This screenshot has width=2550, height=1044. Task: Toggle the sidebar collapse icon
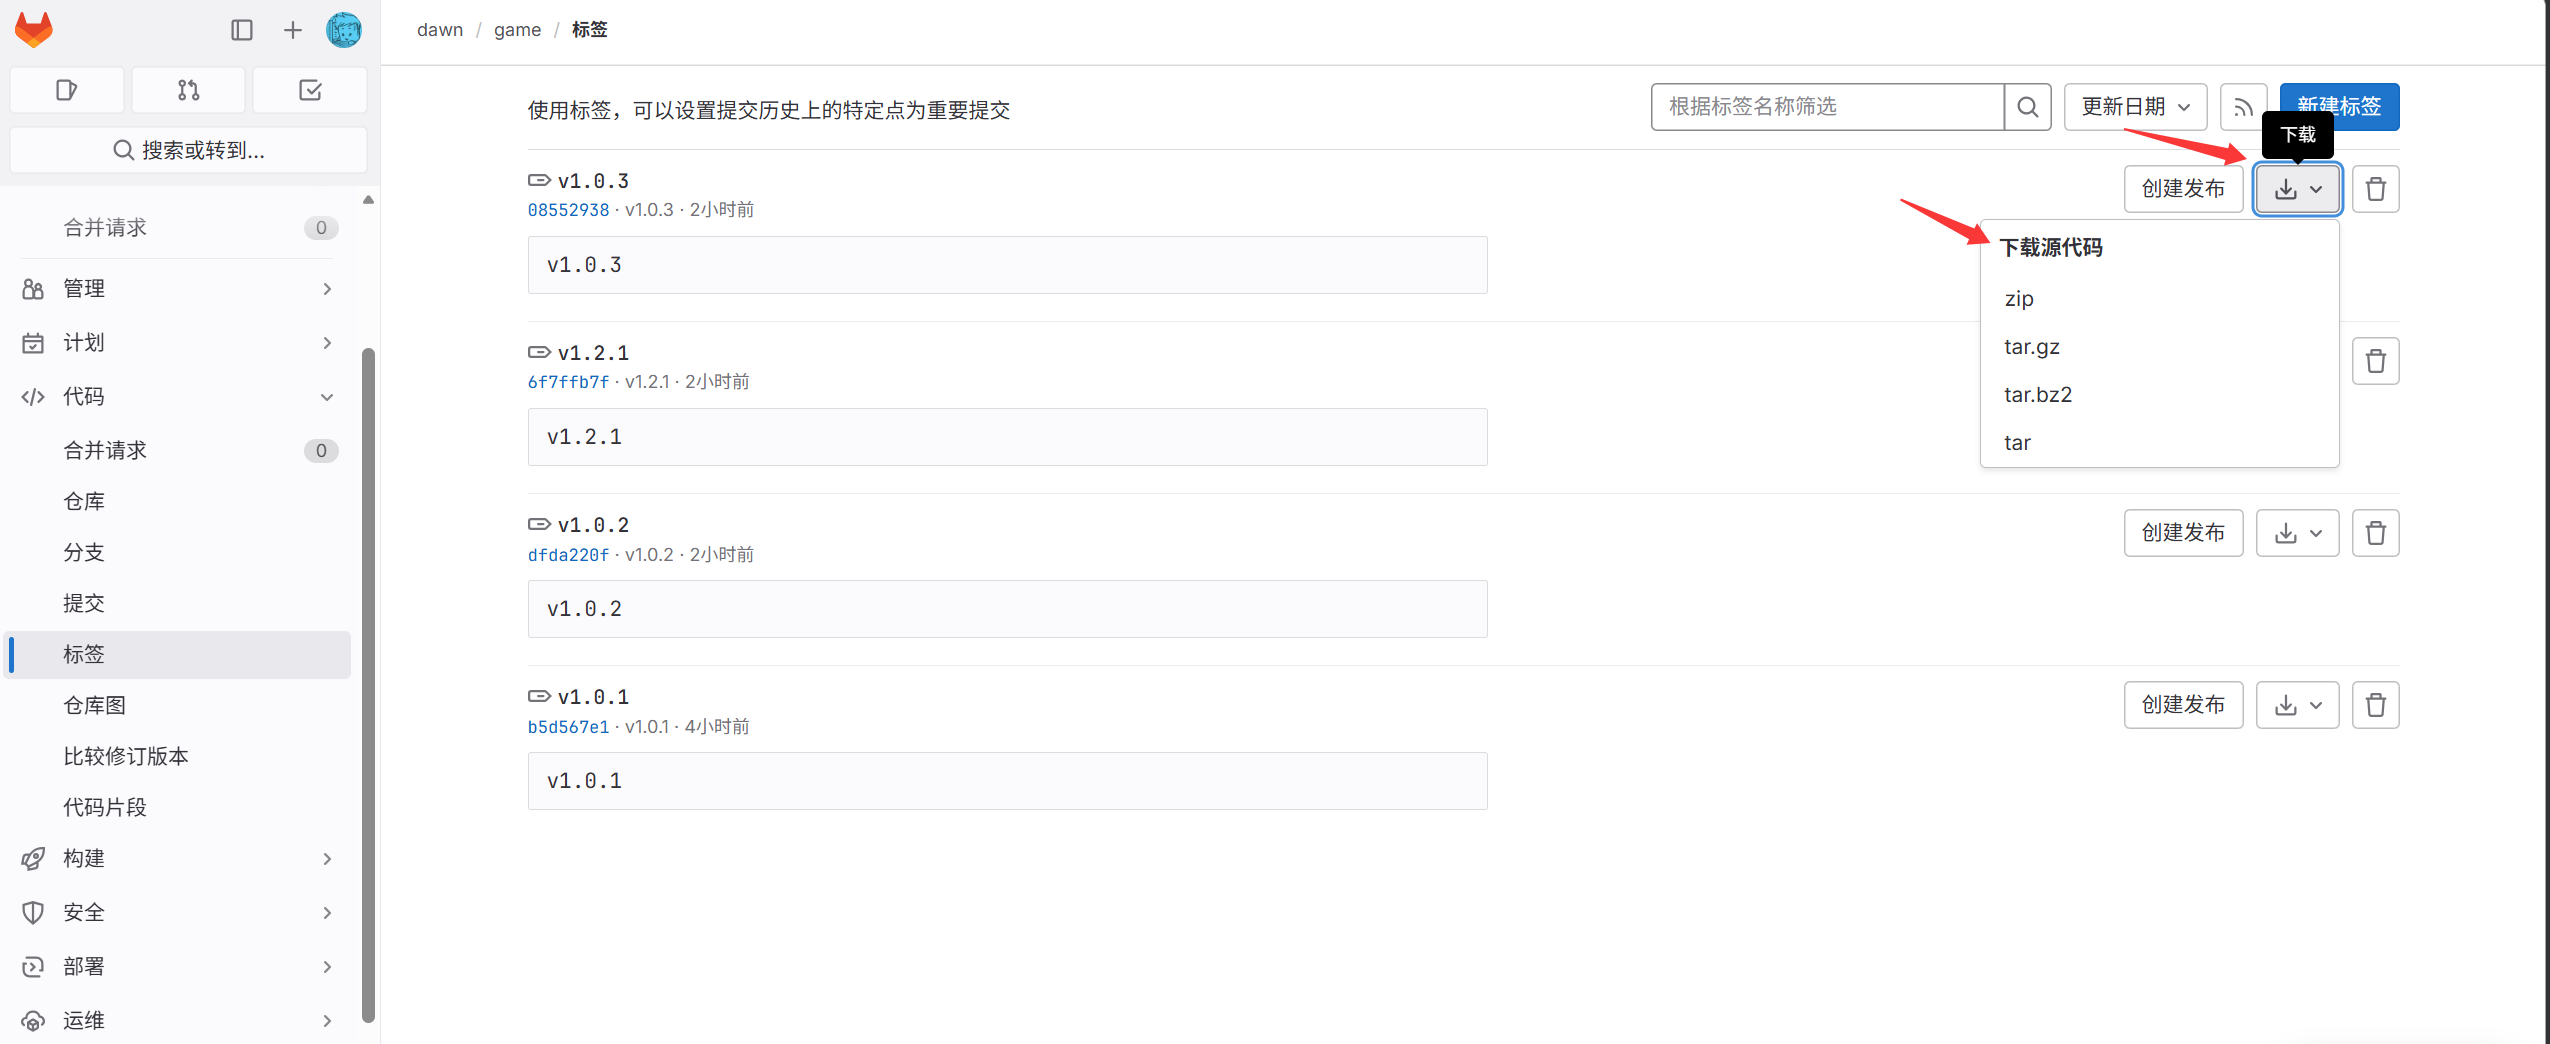(x=242, y=30)
